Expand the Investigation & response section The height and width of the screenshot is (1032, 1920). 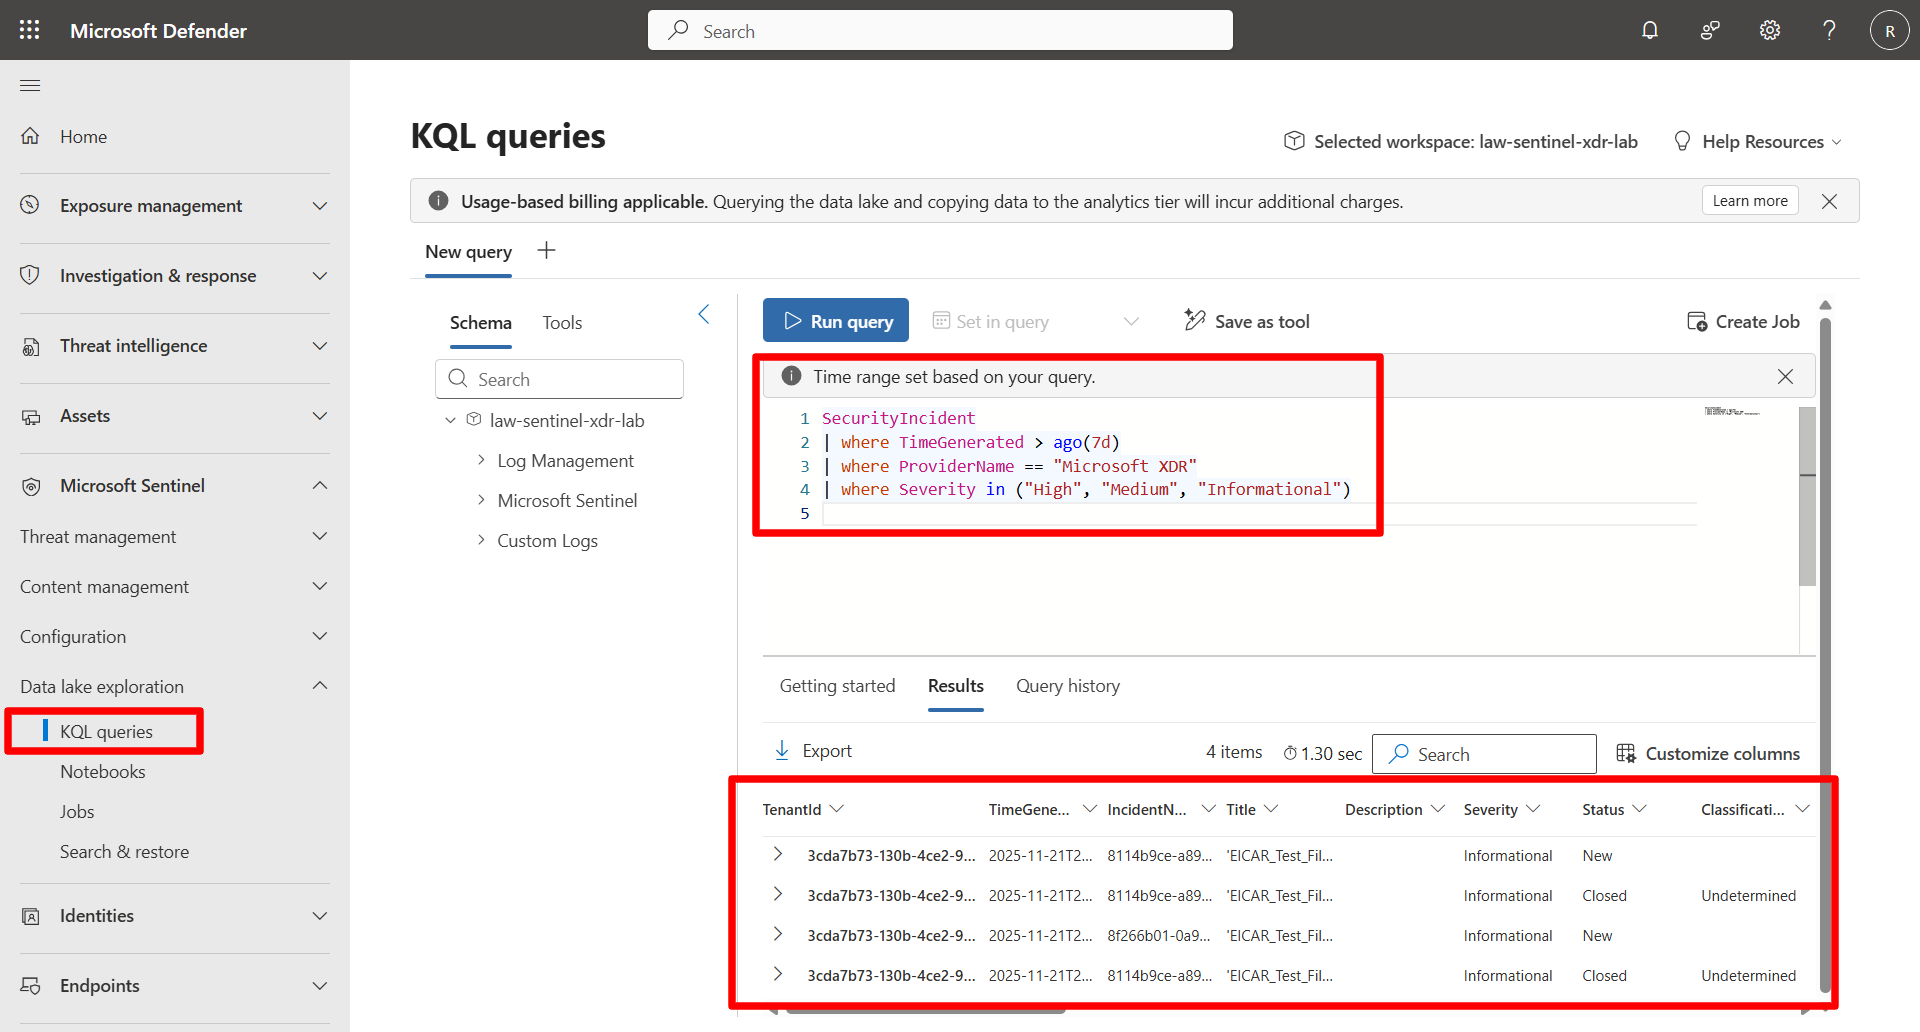point(320,275)
